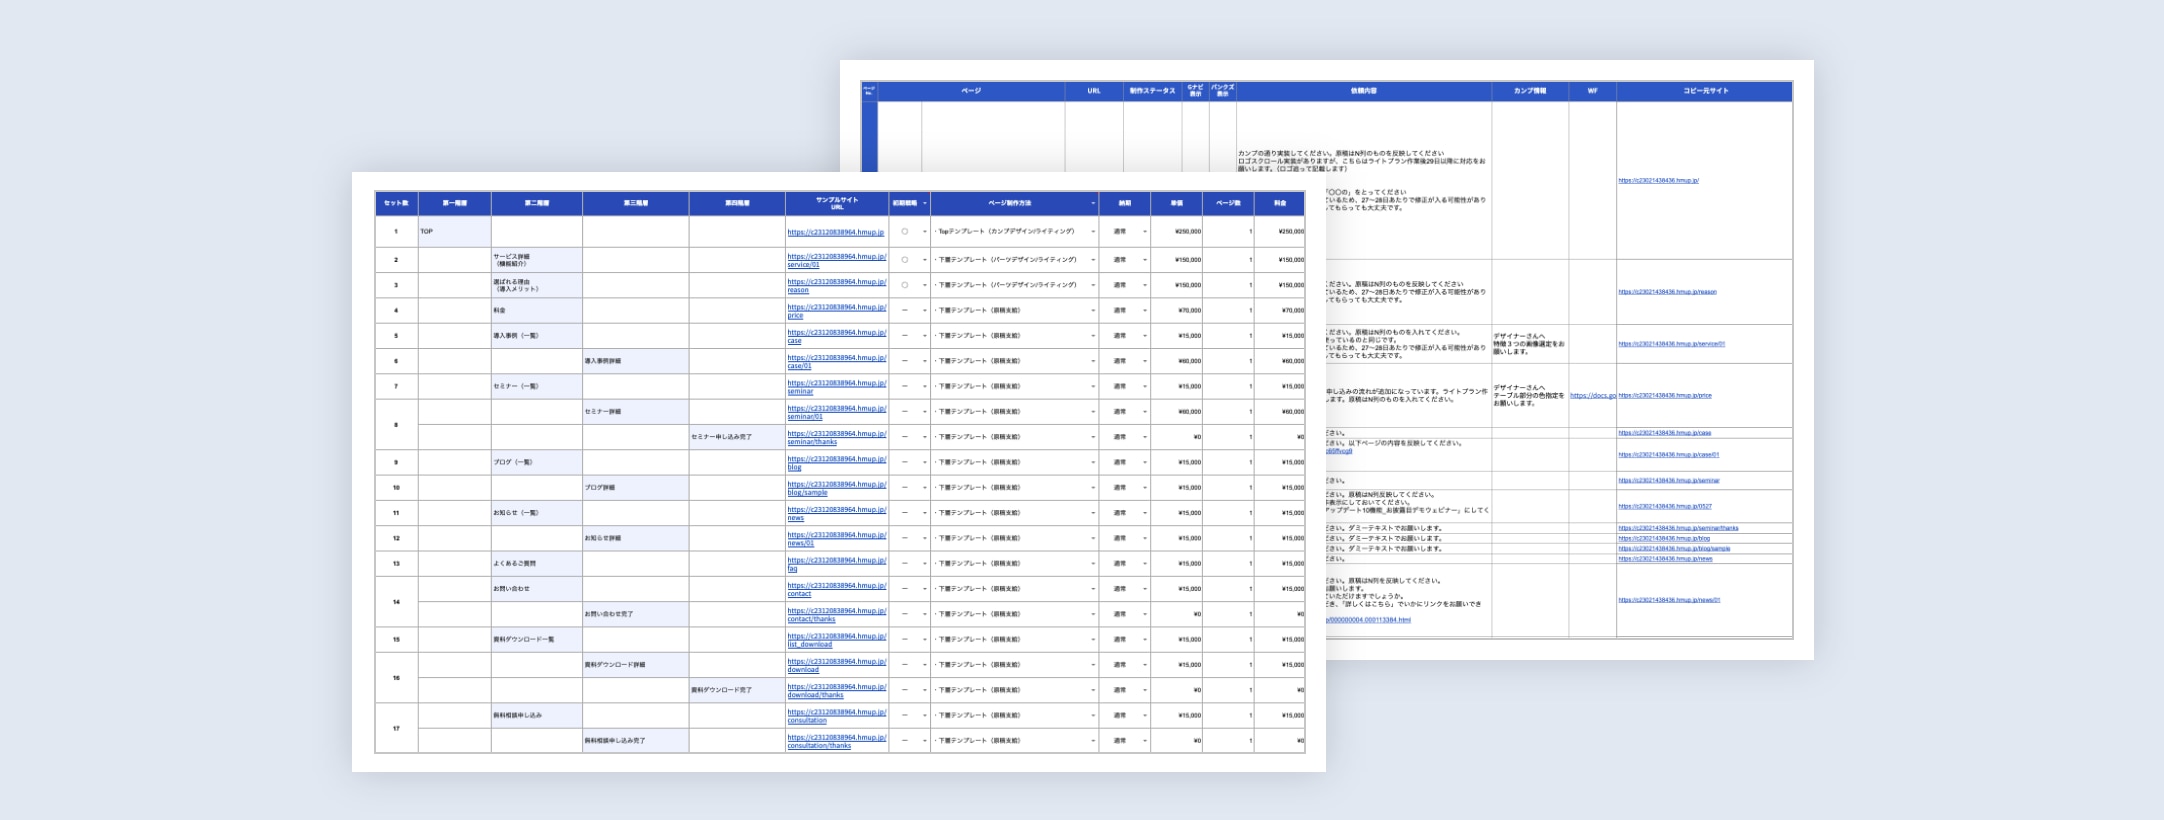The image size is (2164, 820).
Task: Open 納期 dropdown in the よくあるご質問 row
Action: [x=1144, y=564]
